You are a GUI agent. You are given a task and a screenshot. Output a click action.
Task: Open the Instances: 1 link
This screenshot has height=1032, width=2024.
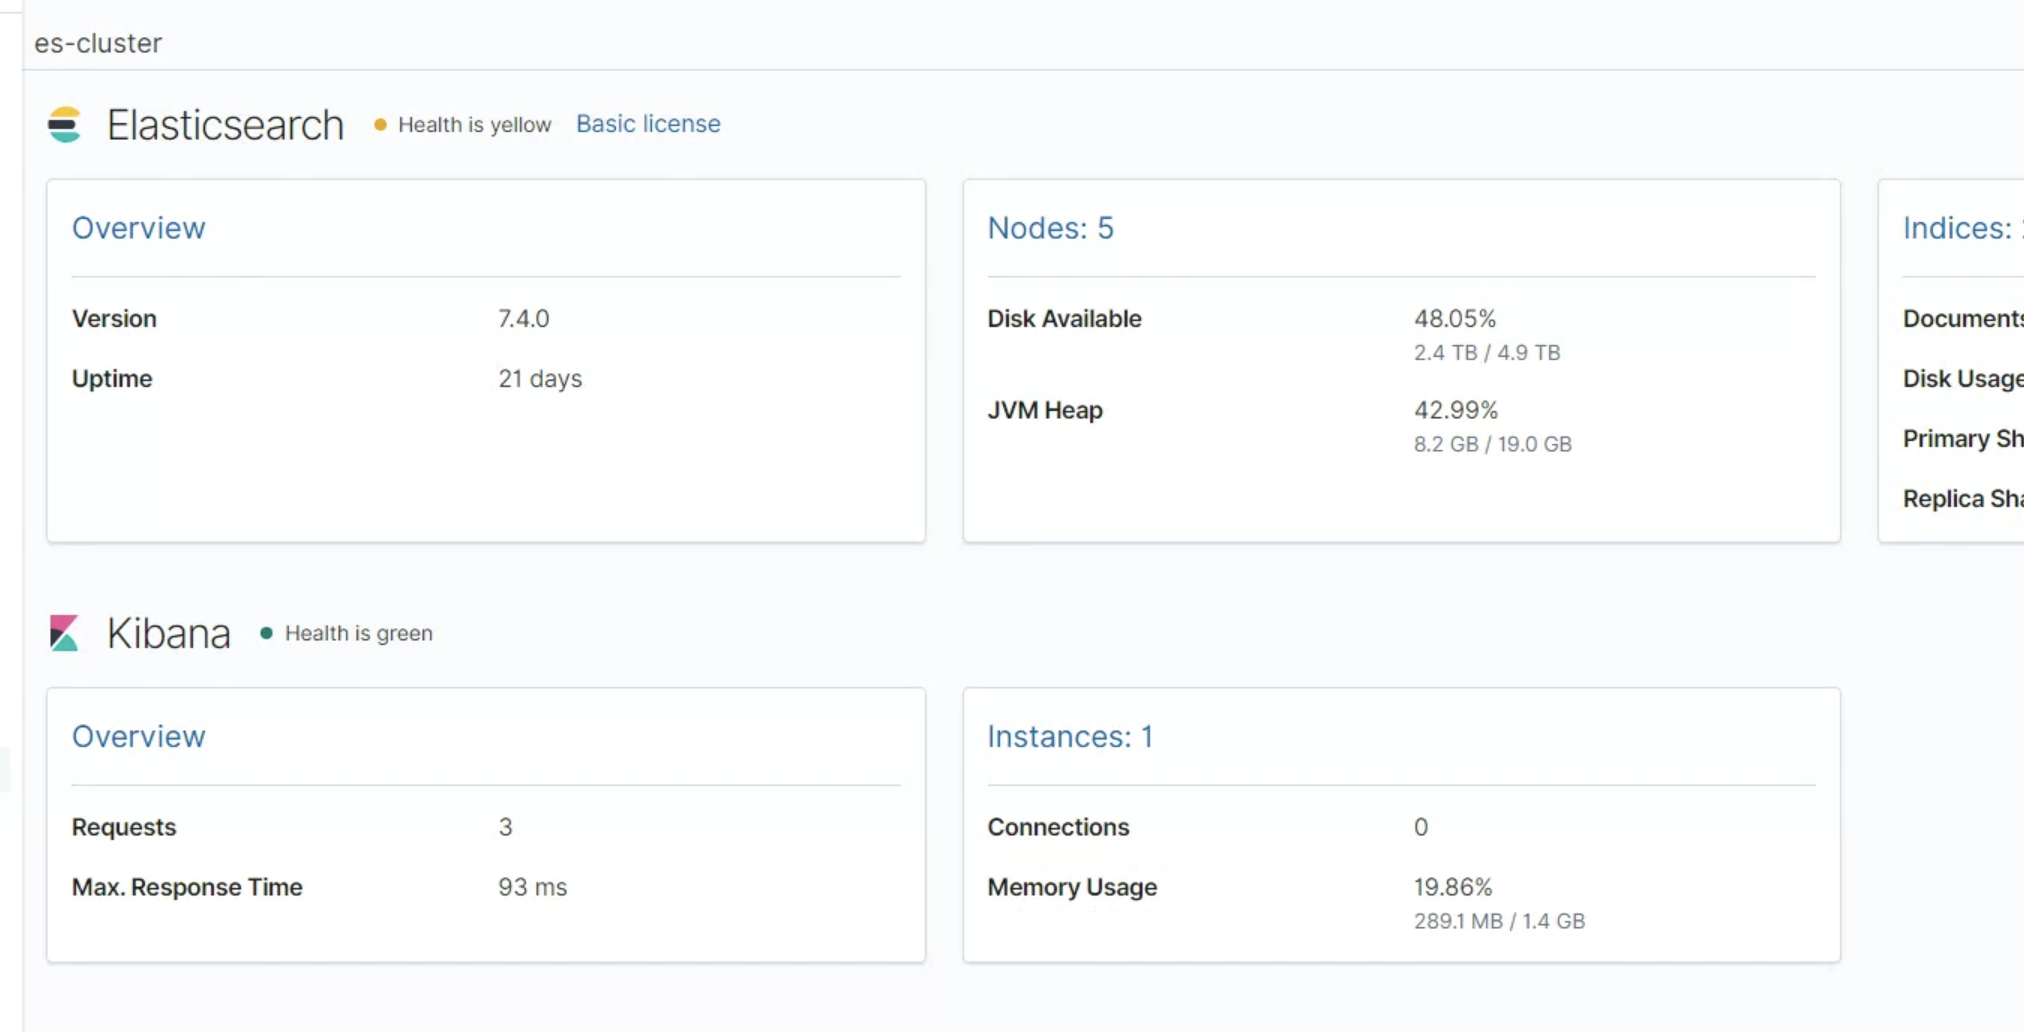click(1070, 736)
